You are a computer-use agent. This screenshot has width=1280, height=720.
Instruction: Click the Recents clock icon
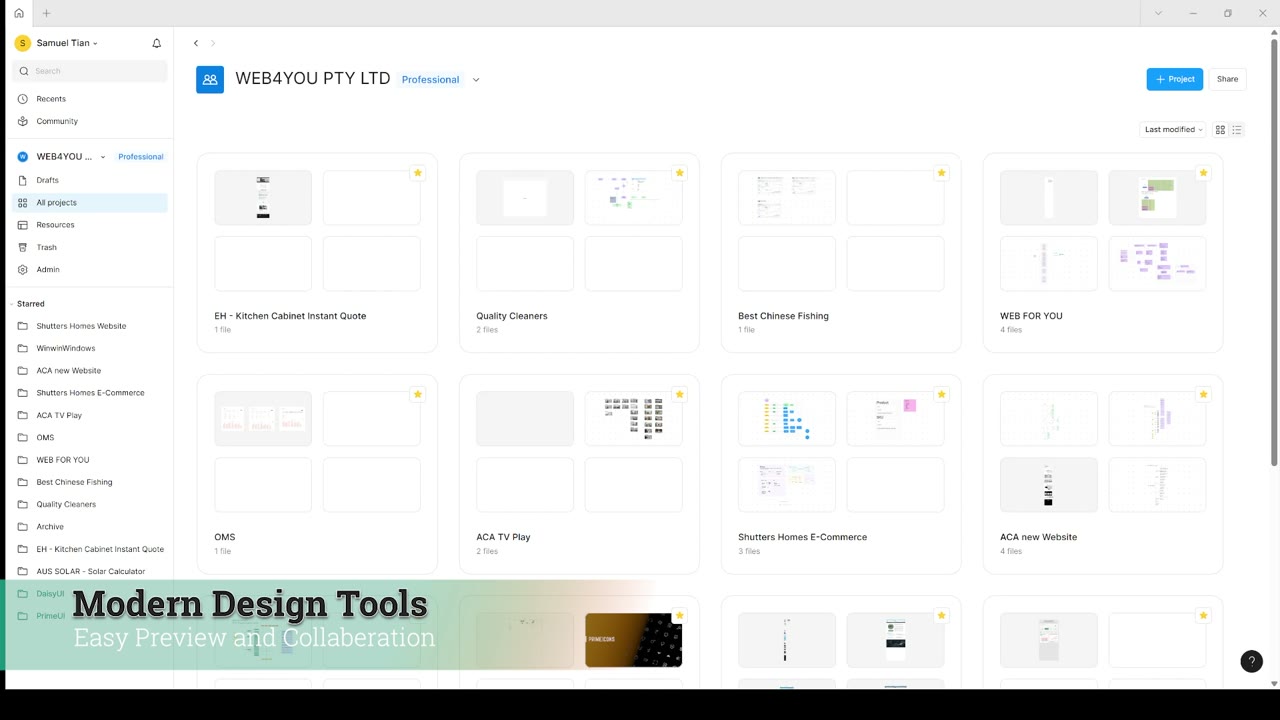[x=23, y=99]
